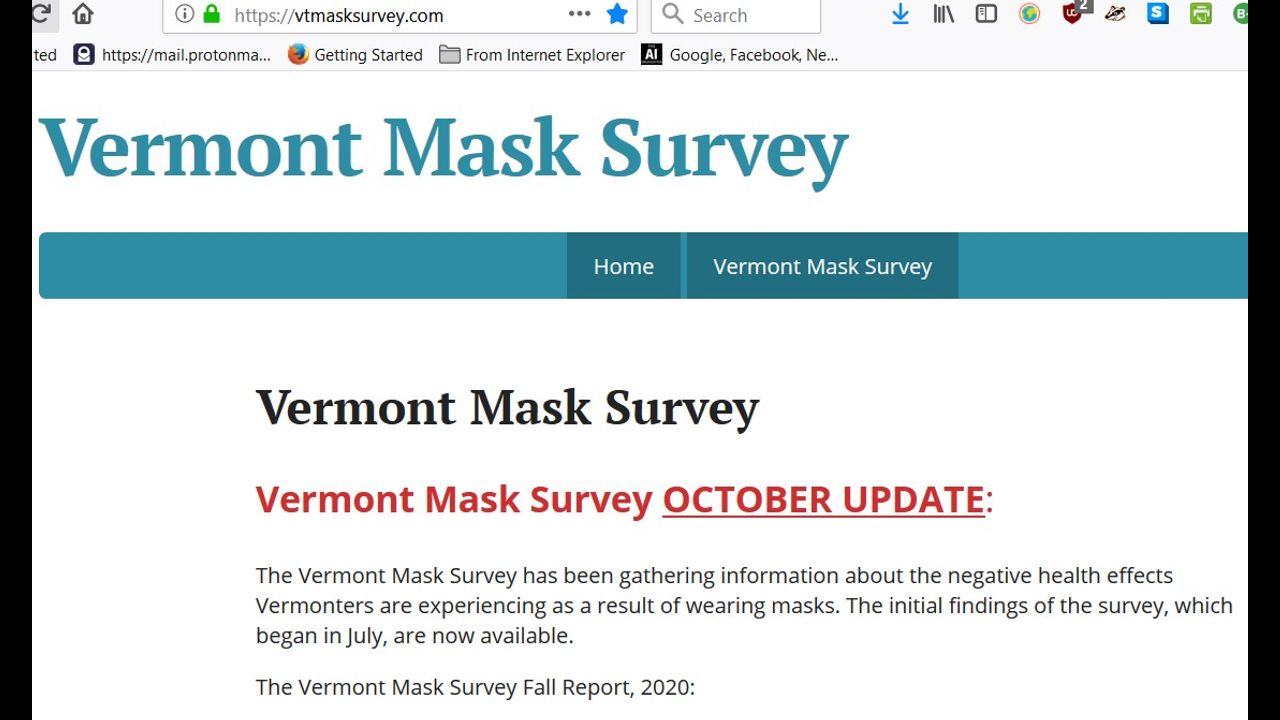The height and width of the screenshot is (720, 1280).
Task: Show site information for vtmasksurvey.com
Action: [184, 14]
